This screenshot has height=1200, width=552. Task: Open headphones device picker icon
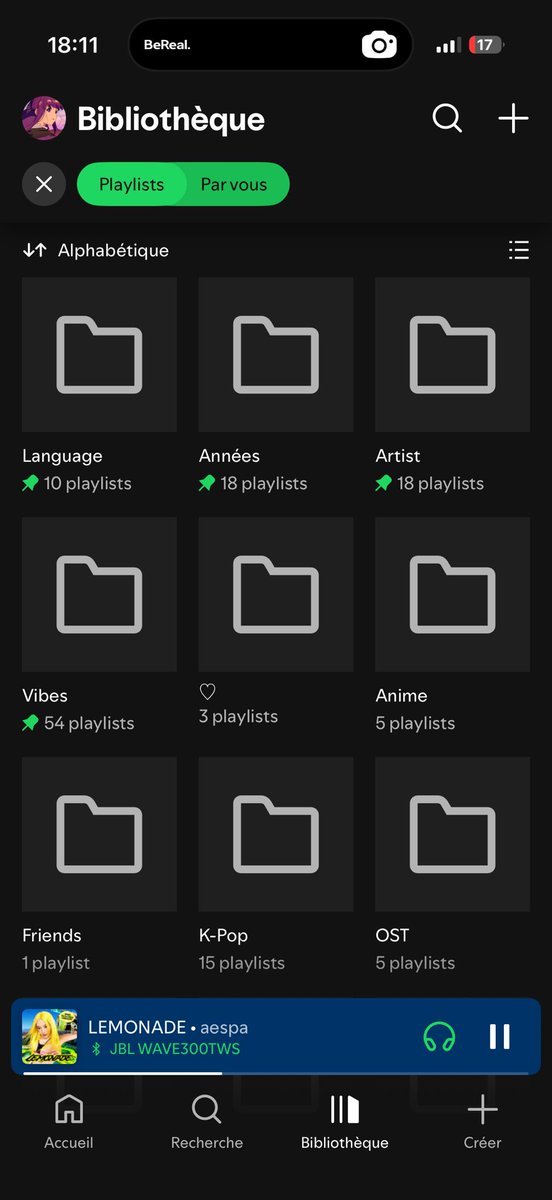[439, 1037]
